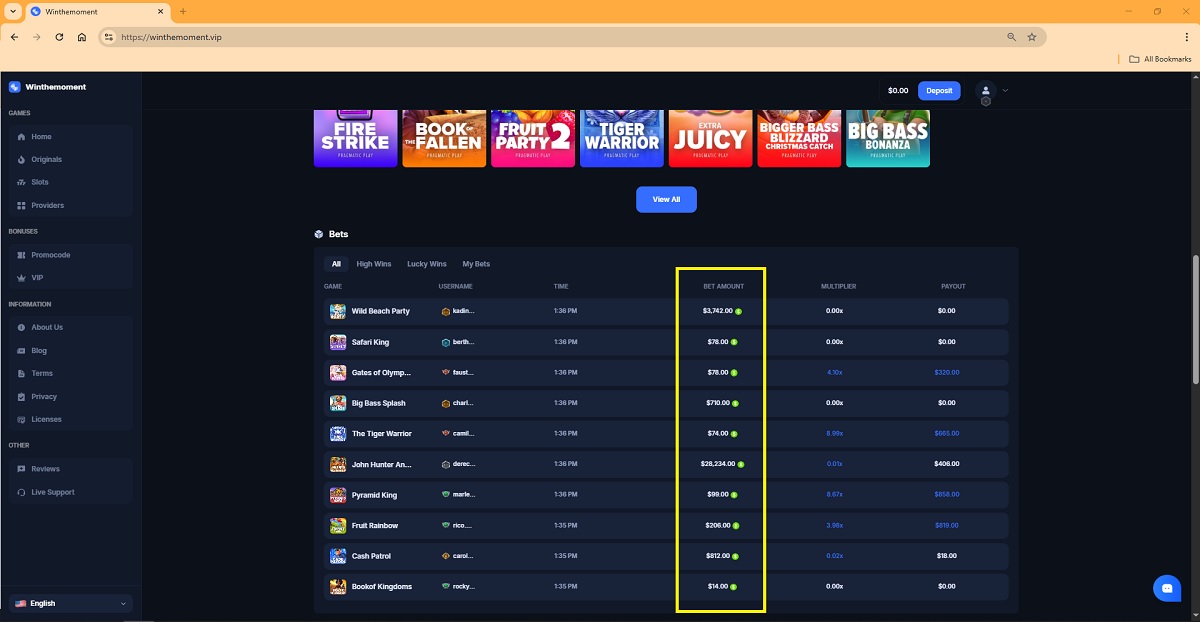The image size is (1200, 622).
Task: Click the Wild Beach Party game icon
Action: pos(338,311)
